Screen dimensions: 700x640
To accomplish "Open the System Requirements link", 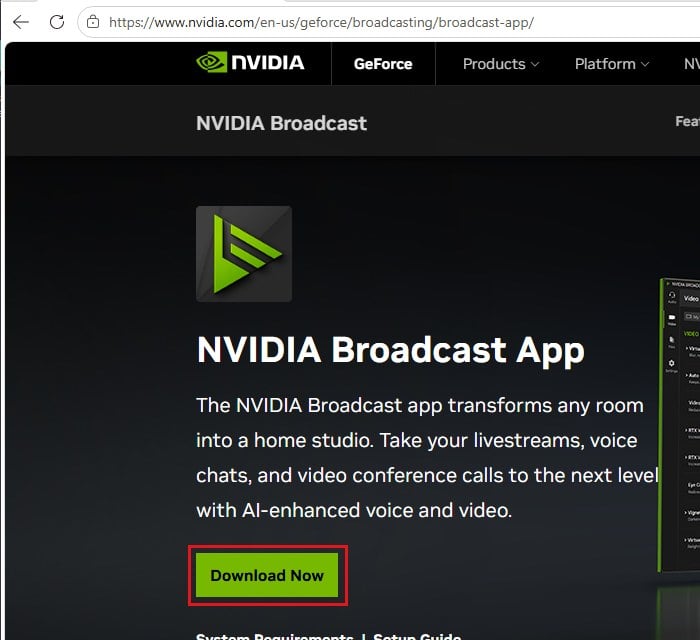I will [x=275, y=636].
